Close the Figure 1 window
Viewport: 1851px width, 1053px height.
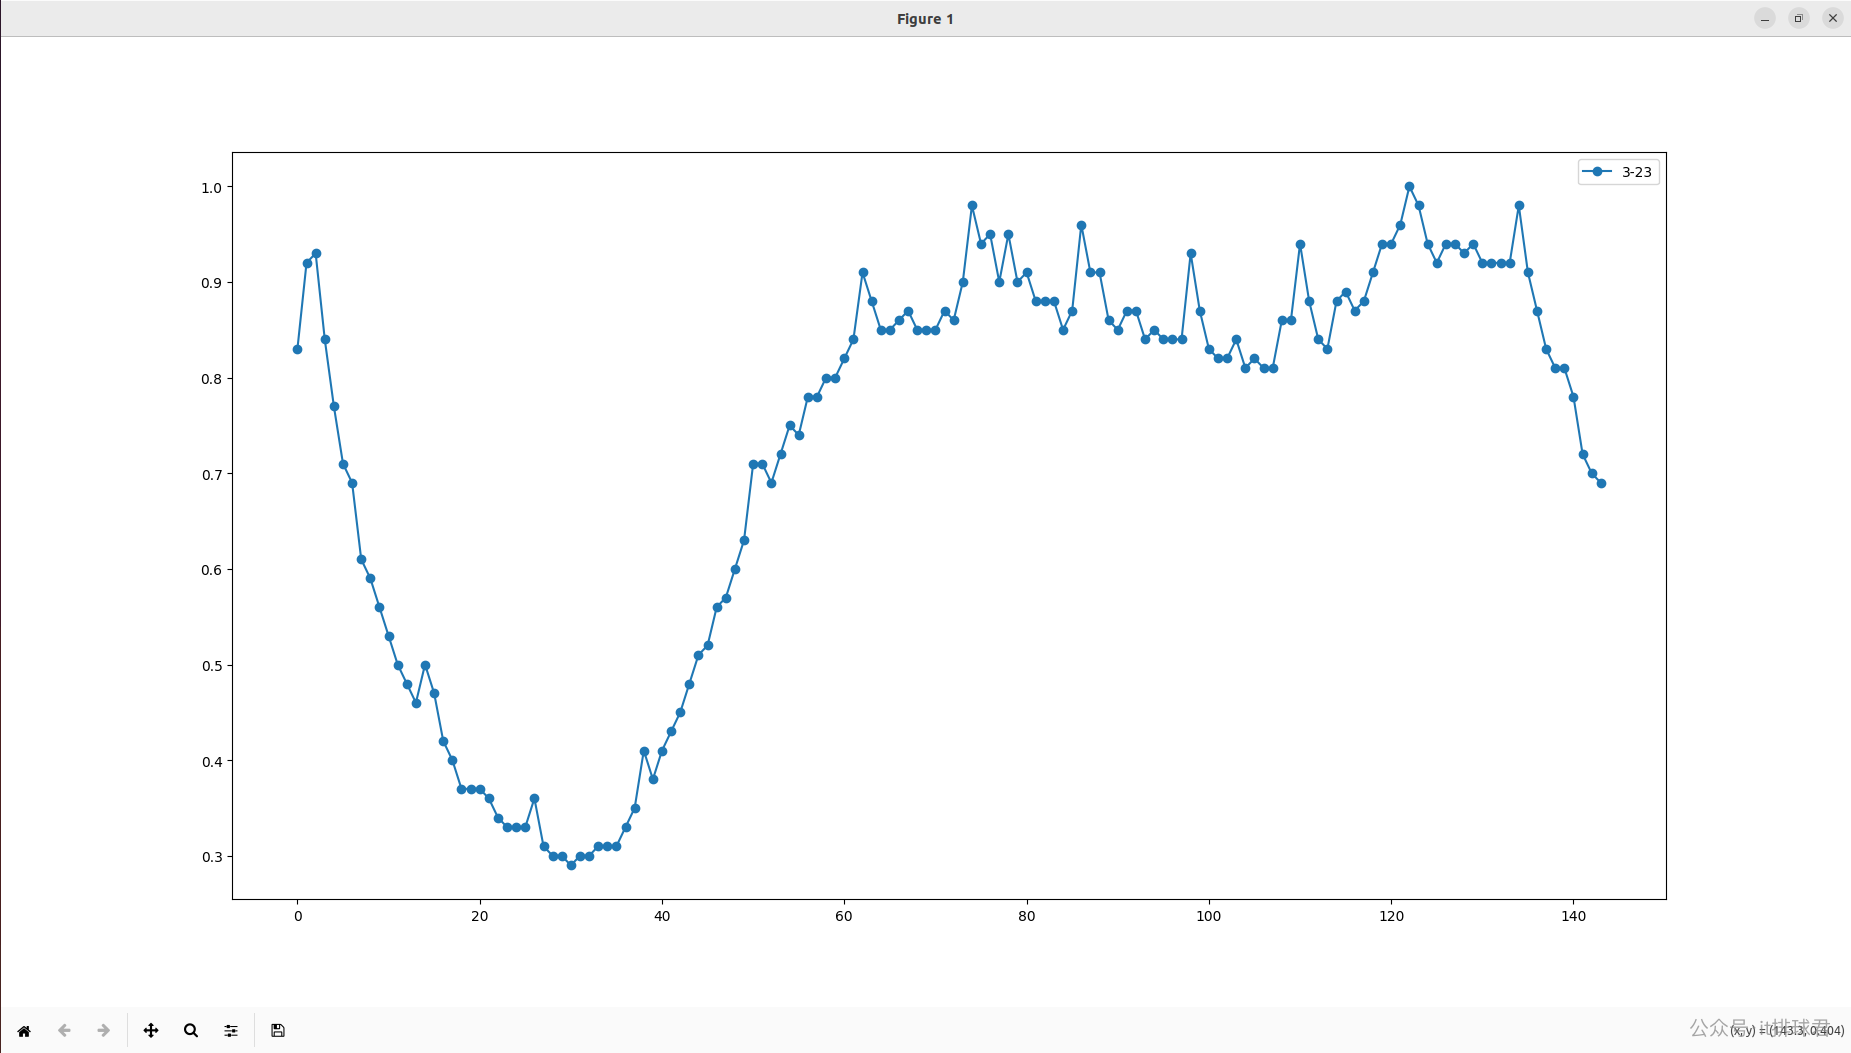[1832, 18]
